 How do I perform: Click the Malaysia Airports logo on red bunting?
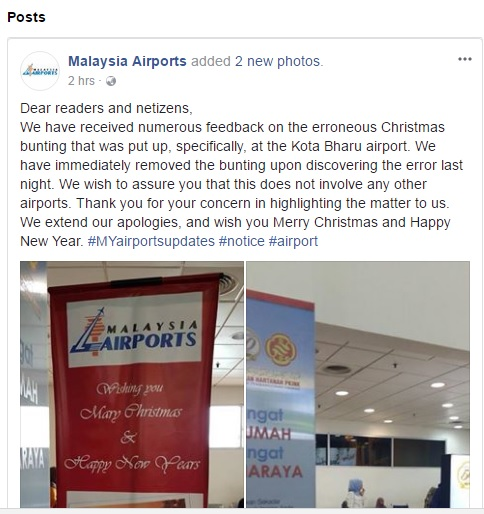pos(134,331)
